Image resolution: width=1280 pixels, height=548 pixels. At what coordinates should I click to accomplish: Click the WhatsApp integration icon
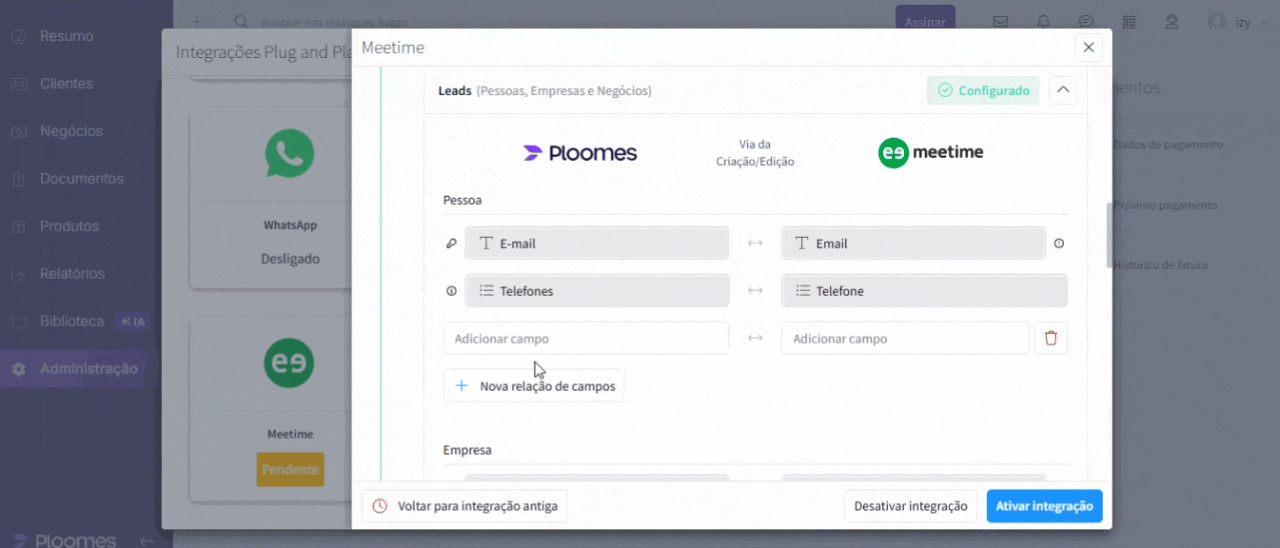coord(290,154)
